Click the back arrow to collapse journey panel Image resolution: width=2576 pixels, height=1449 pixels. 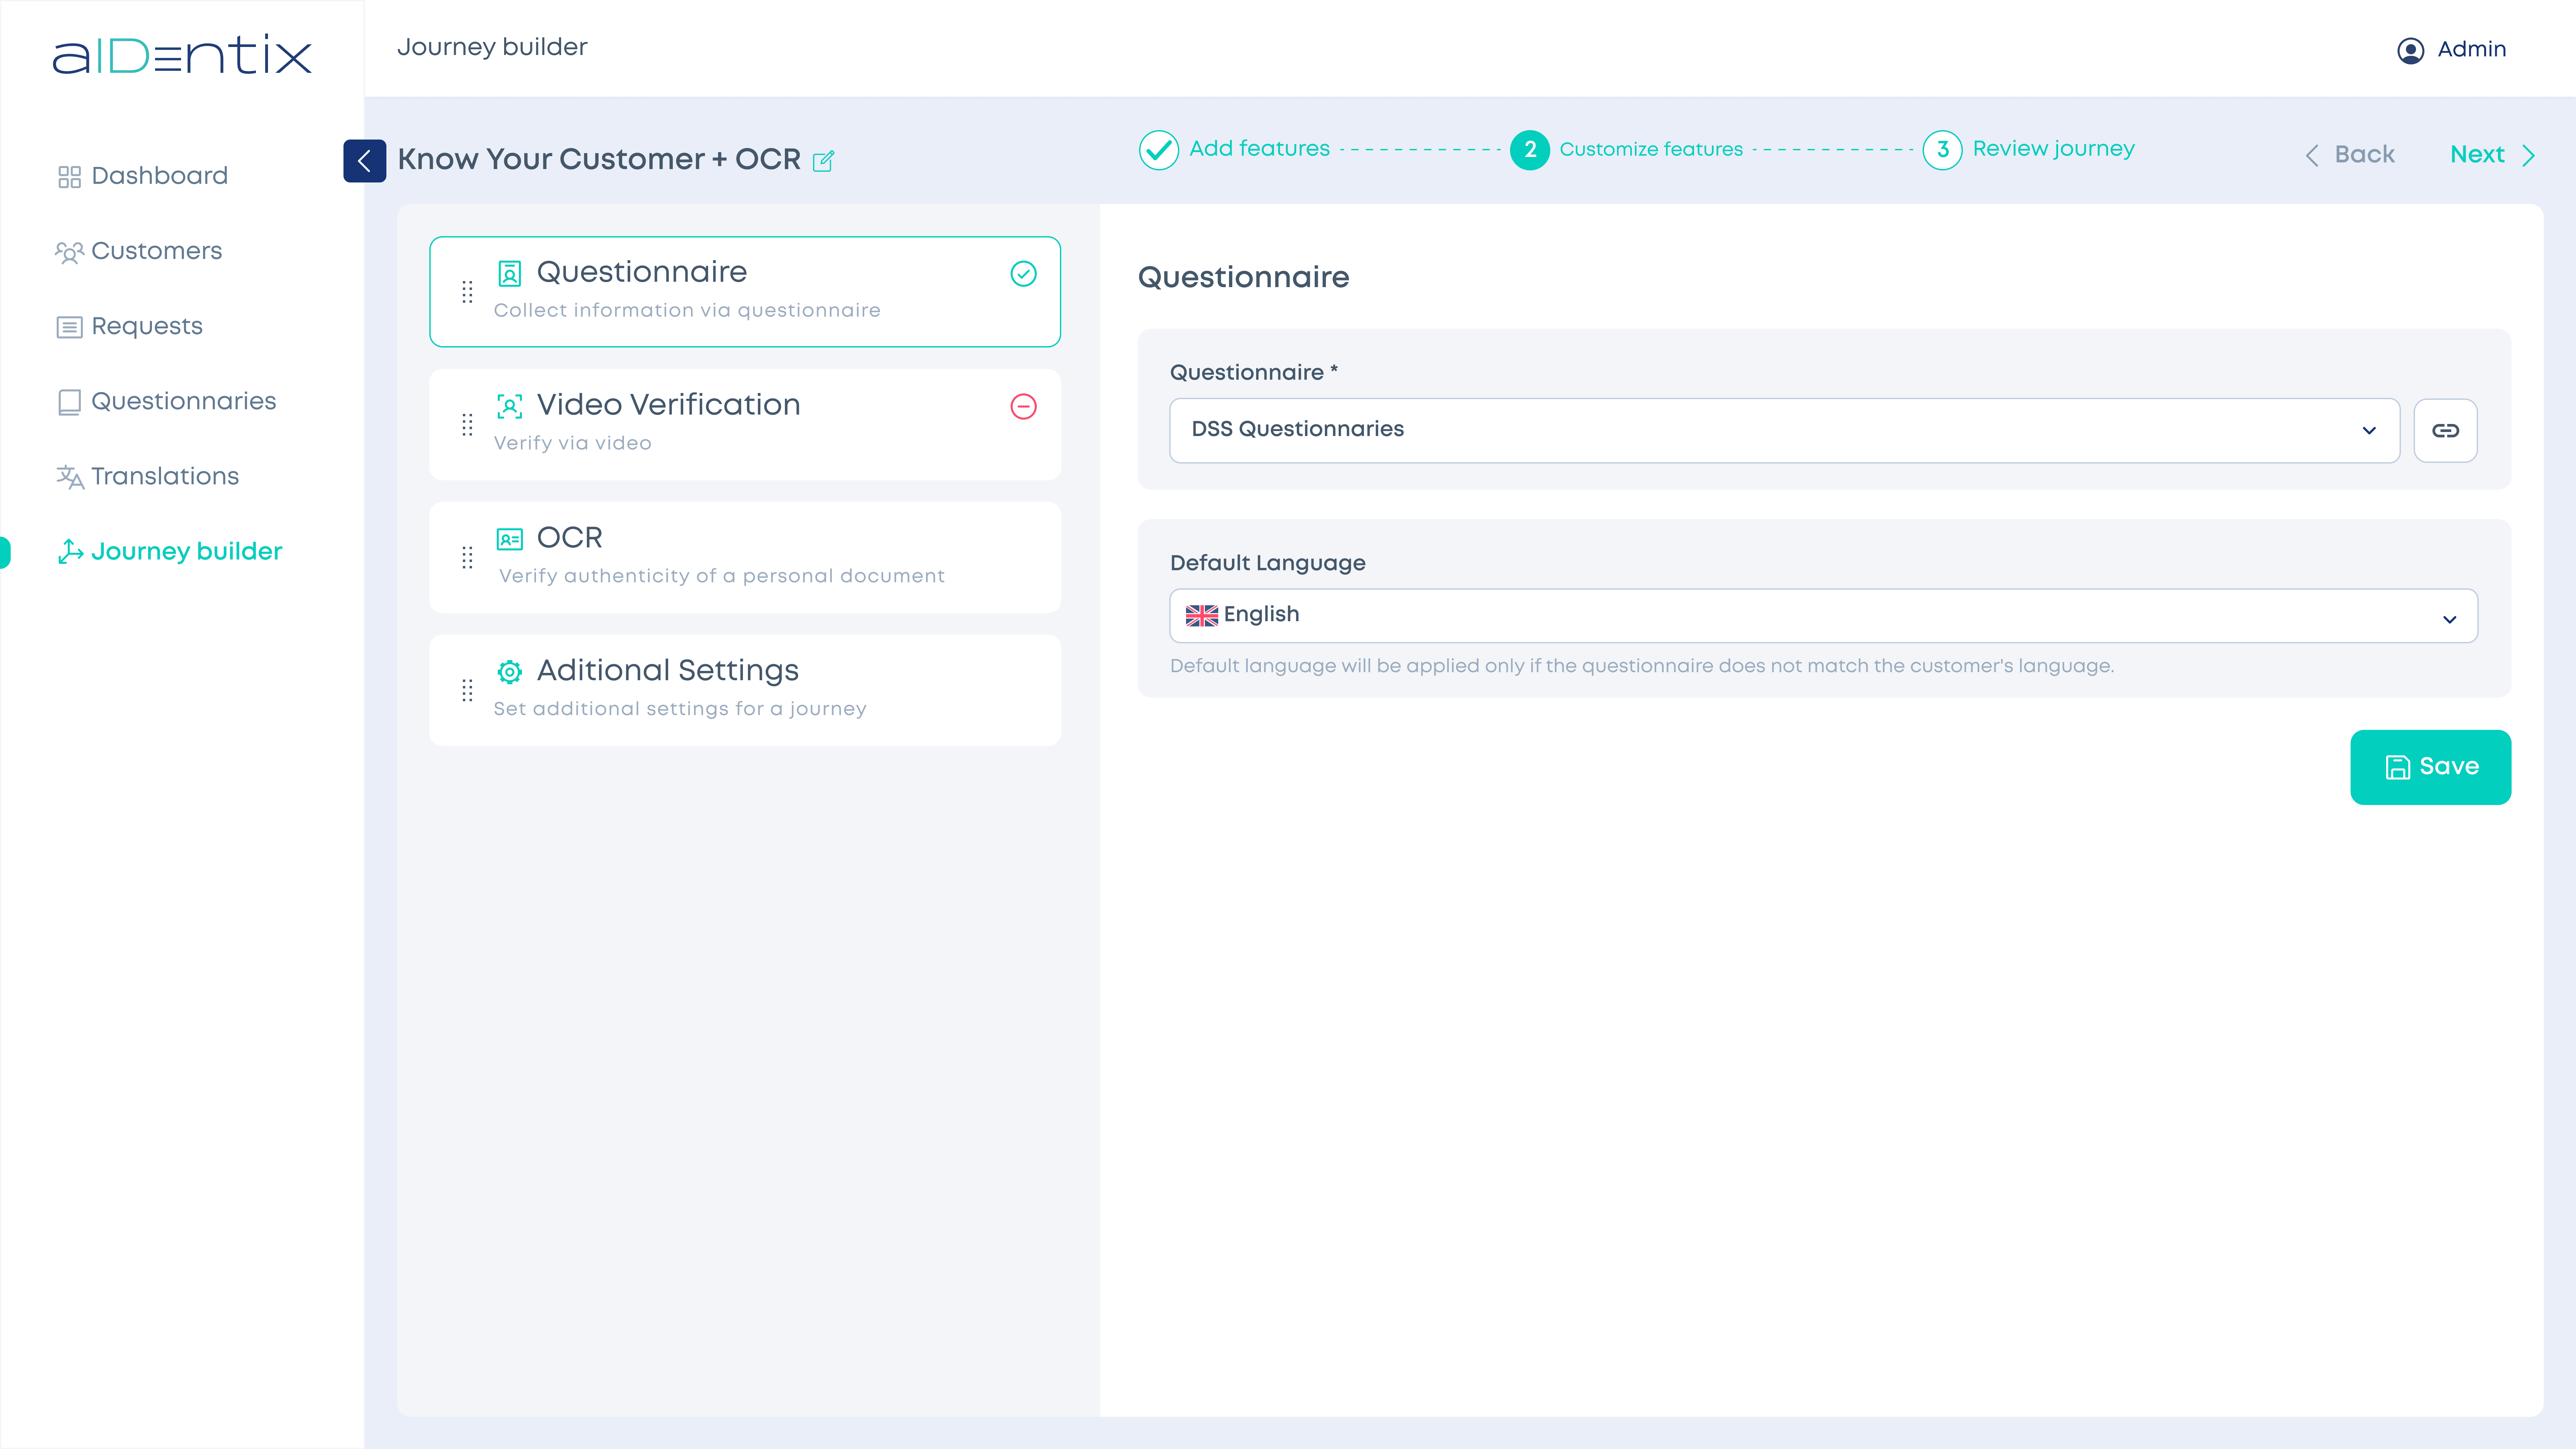(365, 159)
